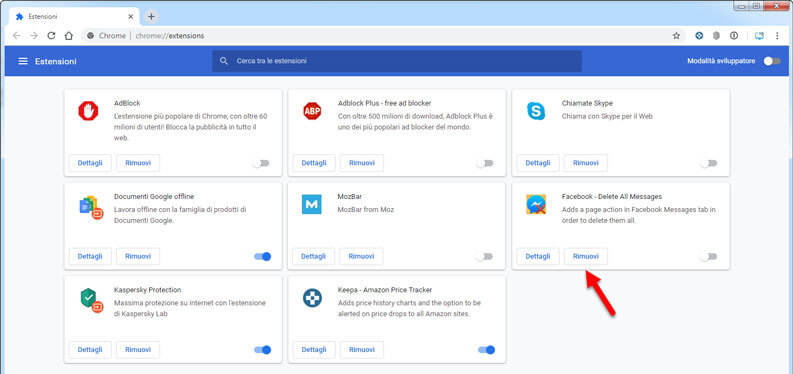The image size is (793, 374).
Task: Enable the AdBlock extension toggle
Action: (261, 163)
